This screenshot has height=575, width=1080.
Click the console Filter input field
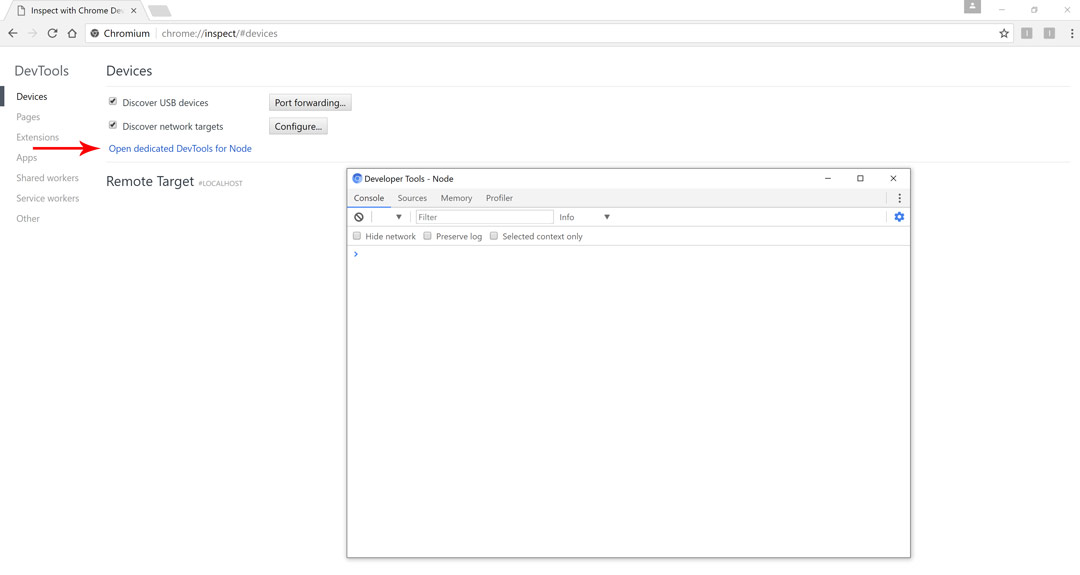484,217
